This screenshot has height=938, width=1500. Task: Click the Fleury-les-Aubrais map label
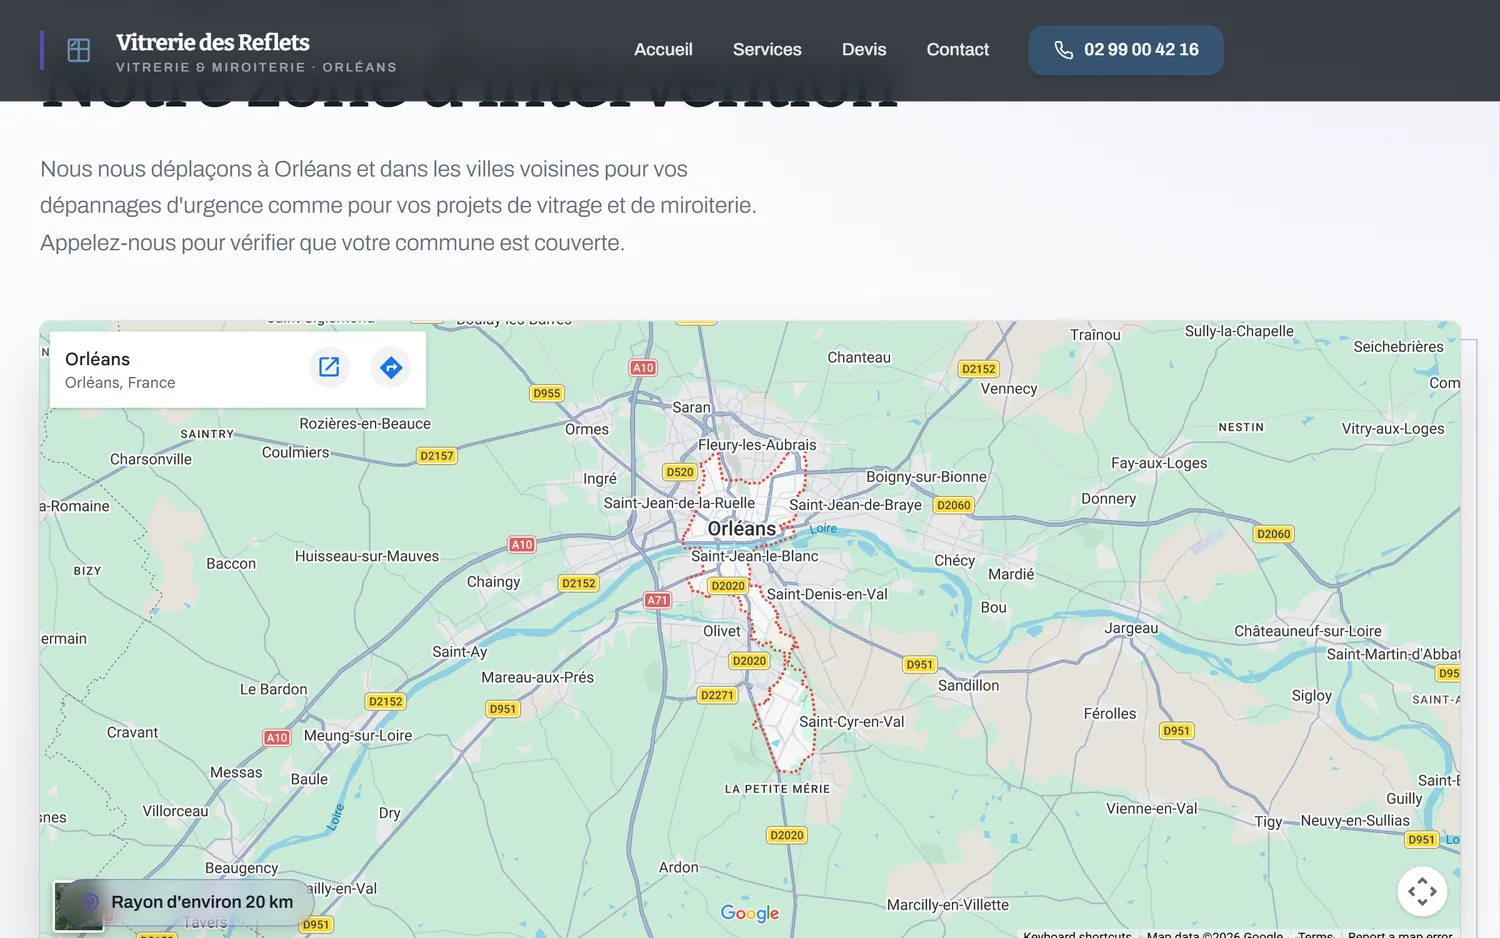pyautogui.click(x=757, y=445)
